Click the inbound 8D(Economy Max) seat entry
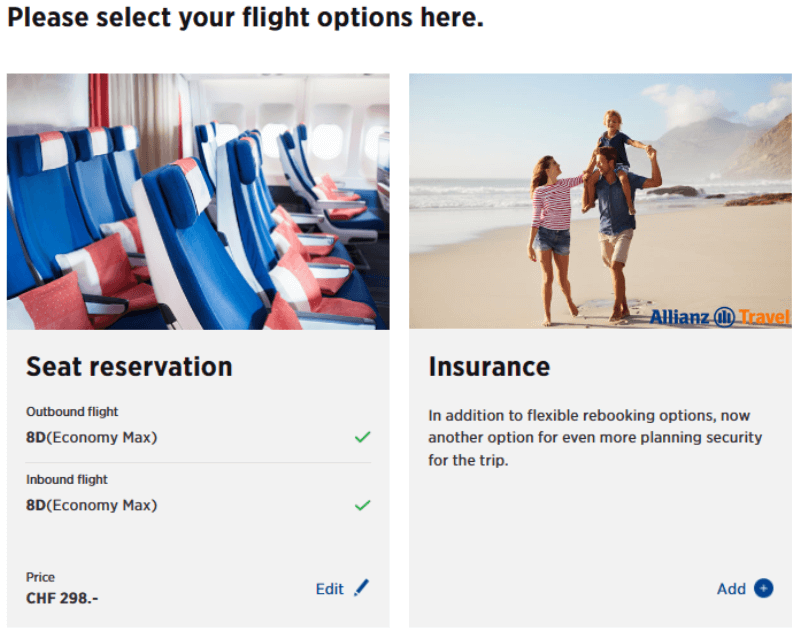Screen dimensions: 800x638 [91, 505]
